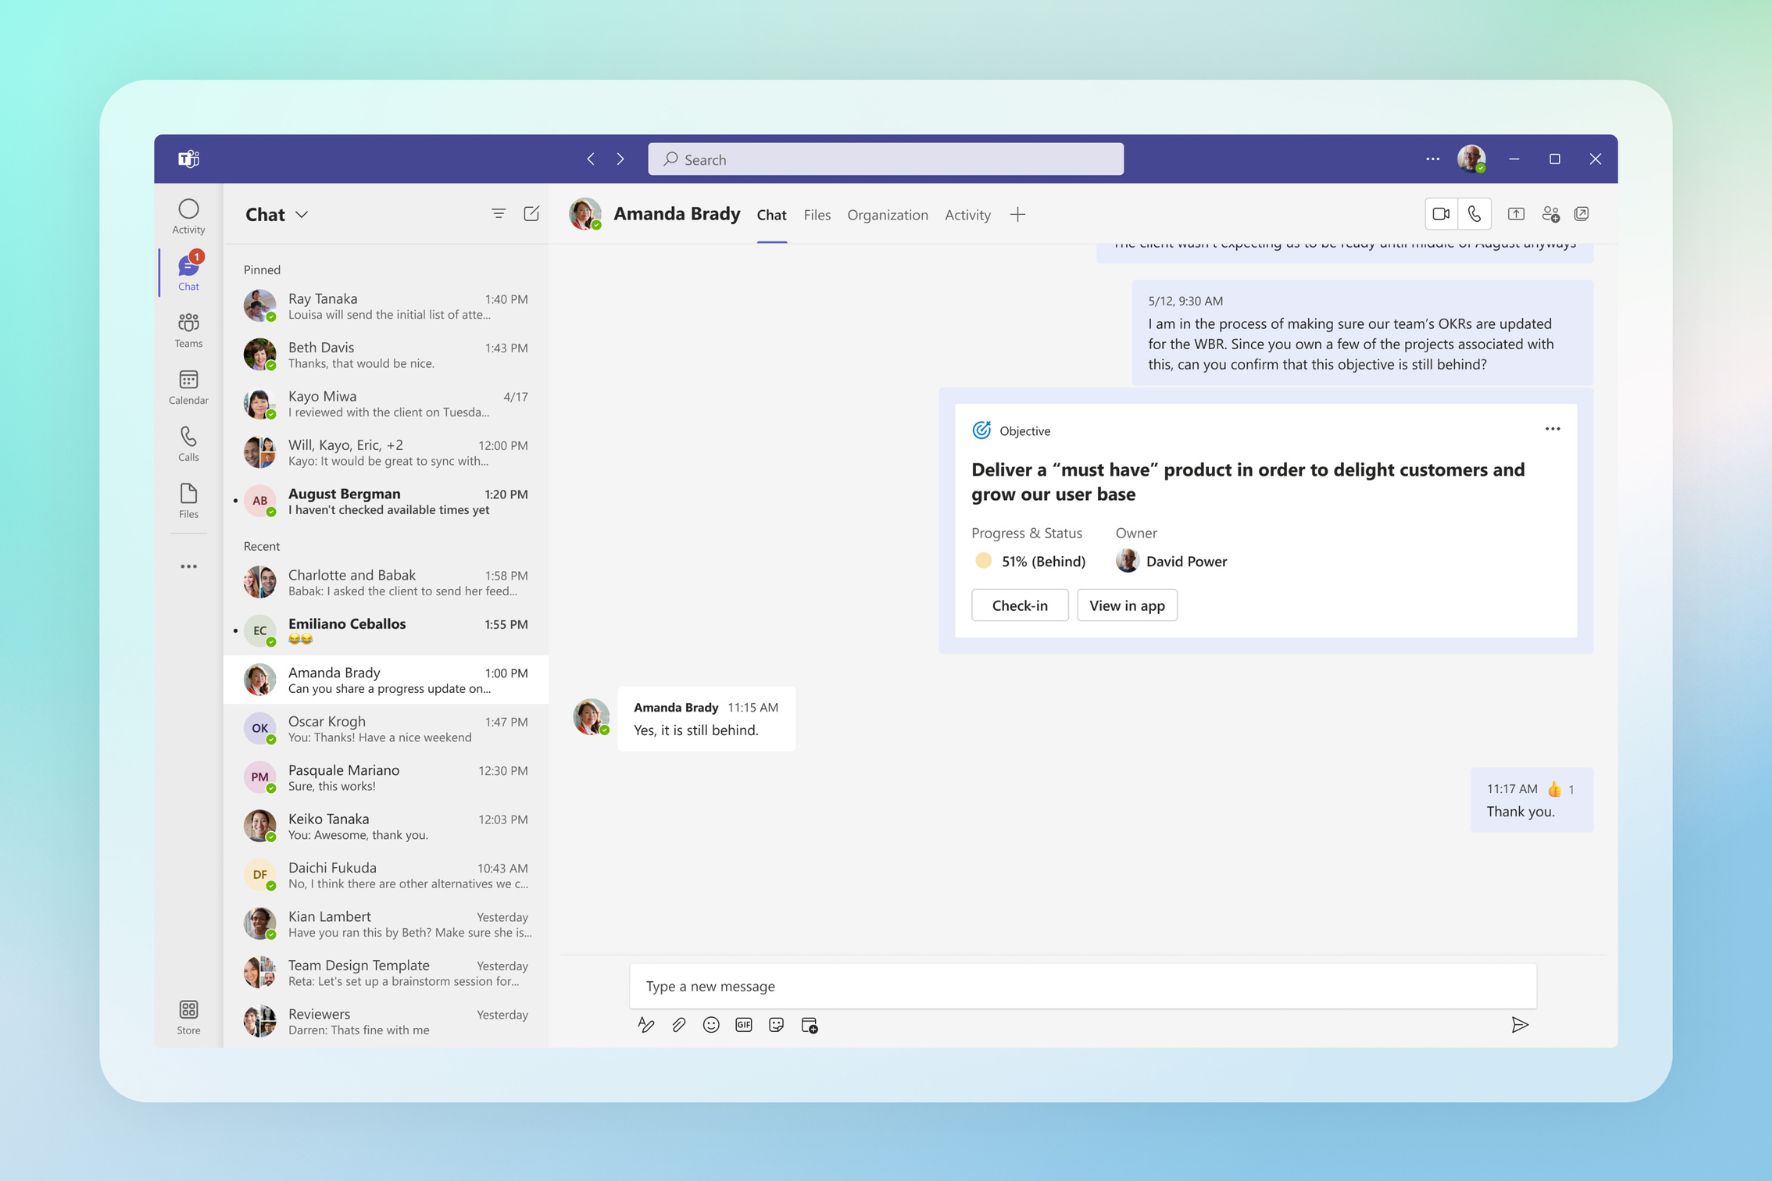Switch to the Files tab
The height and width of the screenshot is (1181, 1772).
pos(816,215)
